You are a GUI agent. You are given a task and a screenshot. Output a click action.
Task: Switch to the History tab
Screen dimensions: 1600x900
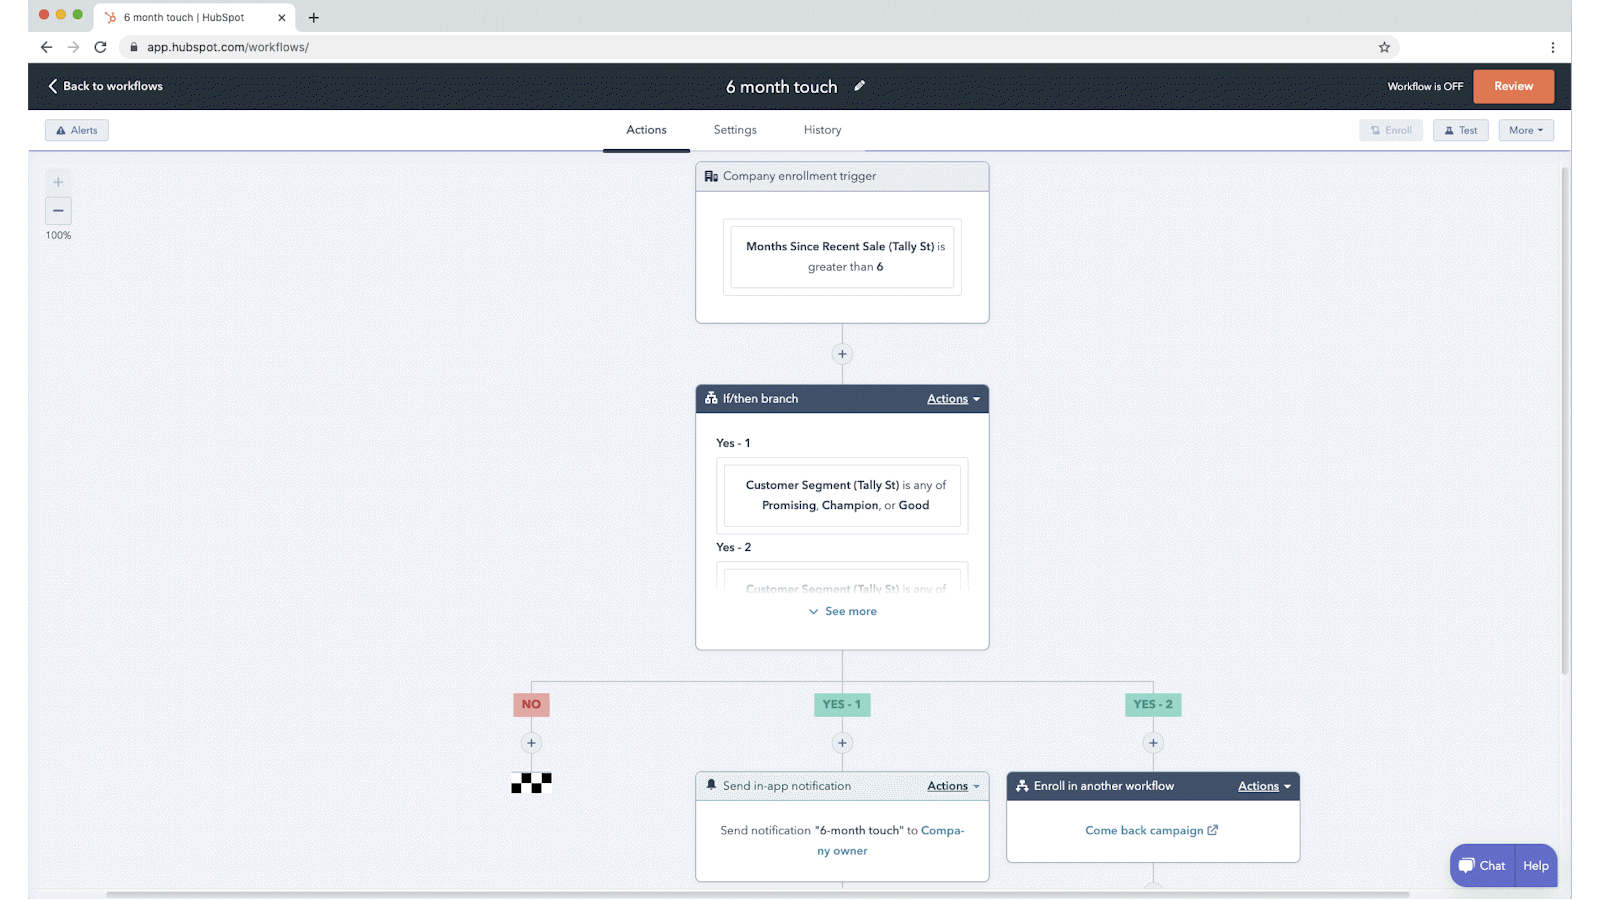[822, 130]
